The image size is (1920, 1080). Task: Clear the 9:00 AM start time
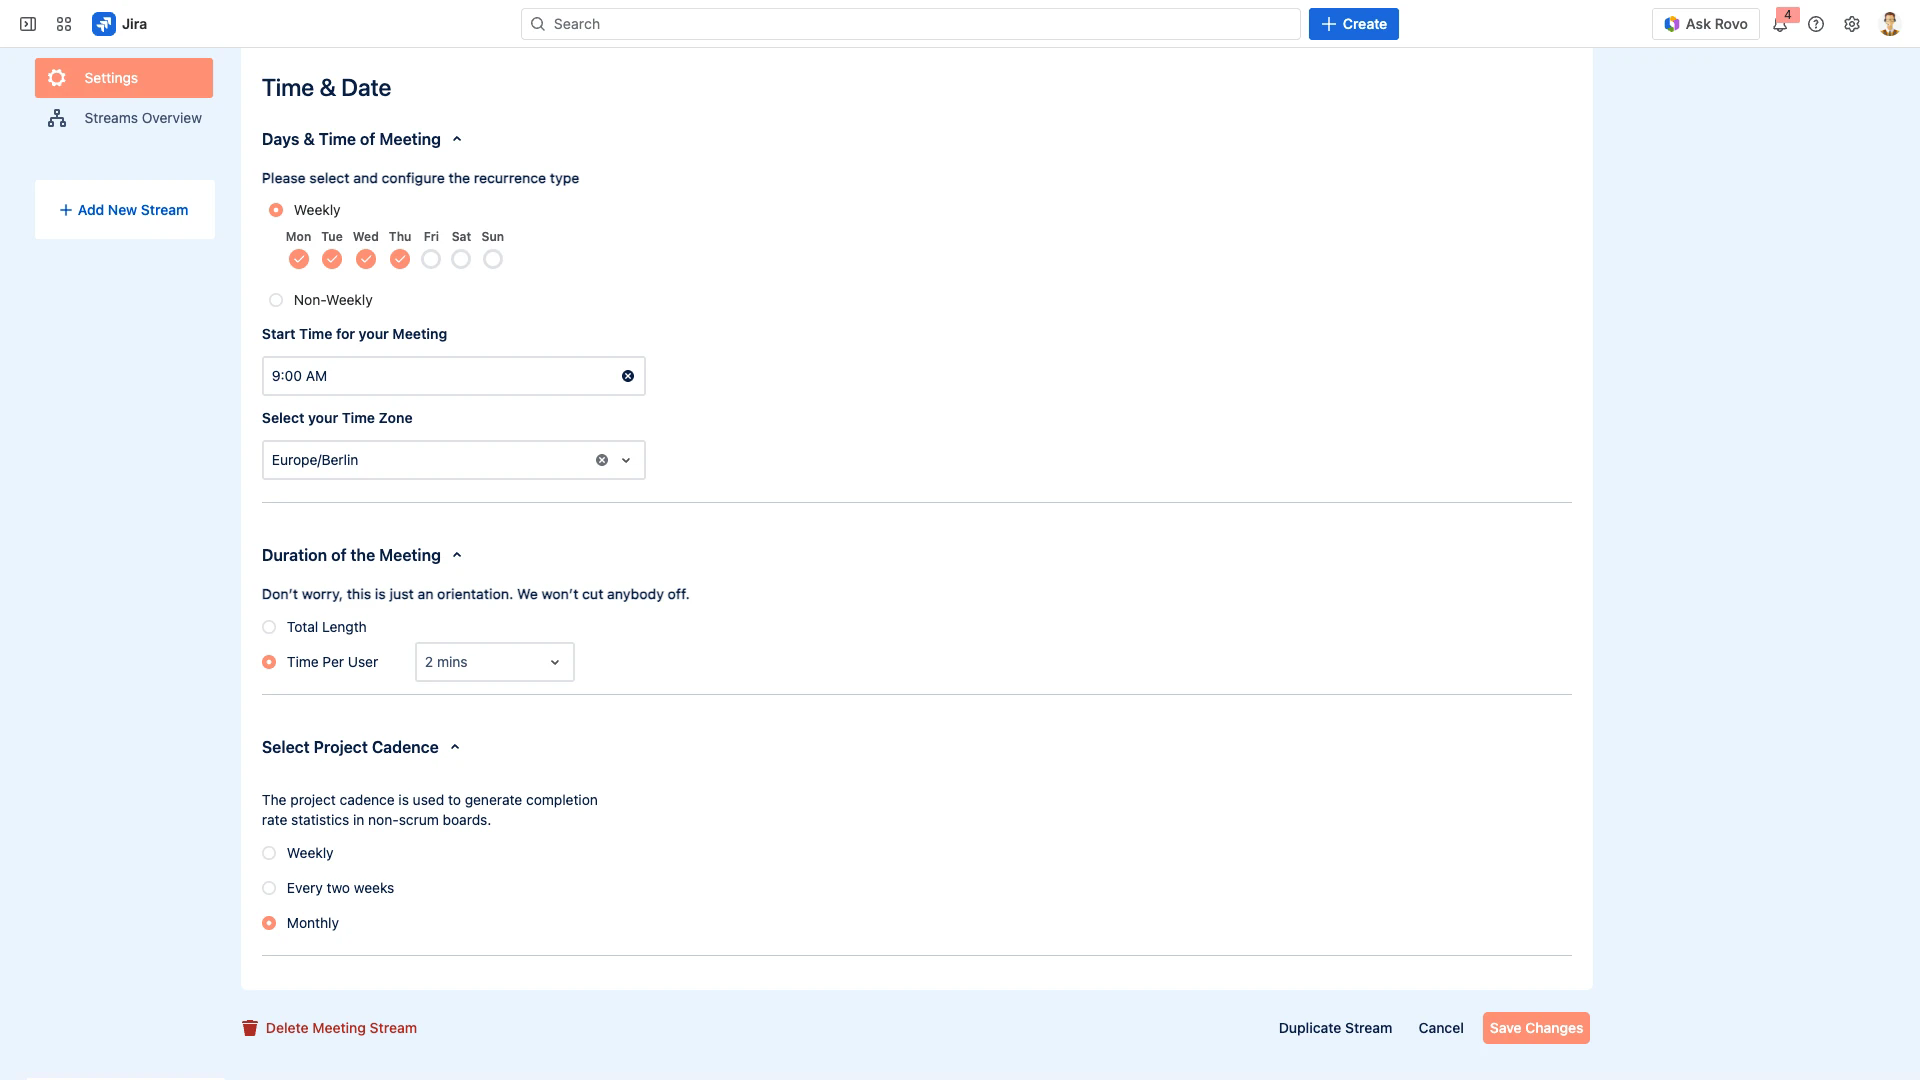click(628, 375)
